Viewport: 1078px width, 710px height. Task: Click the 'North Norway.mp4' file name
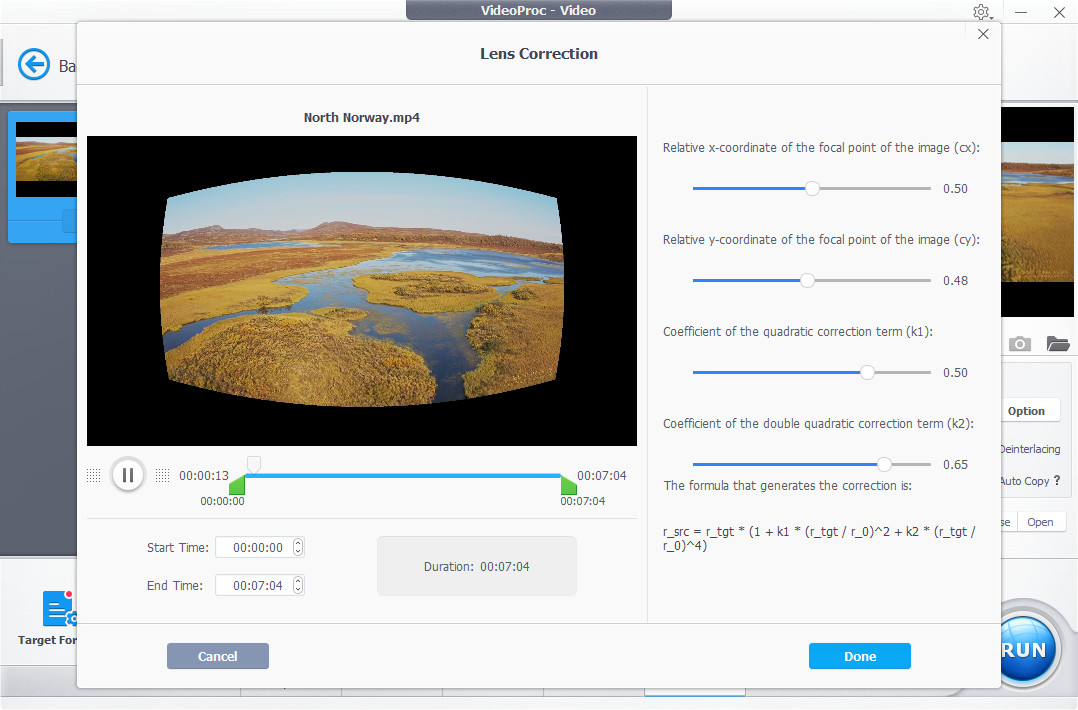coord(362,118)
